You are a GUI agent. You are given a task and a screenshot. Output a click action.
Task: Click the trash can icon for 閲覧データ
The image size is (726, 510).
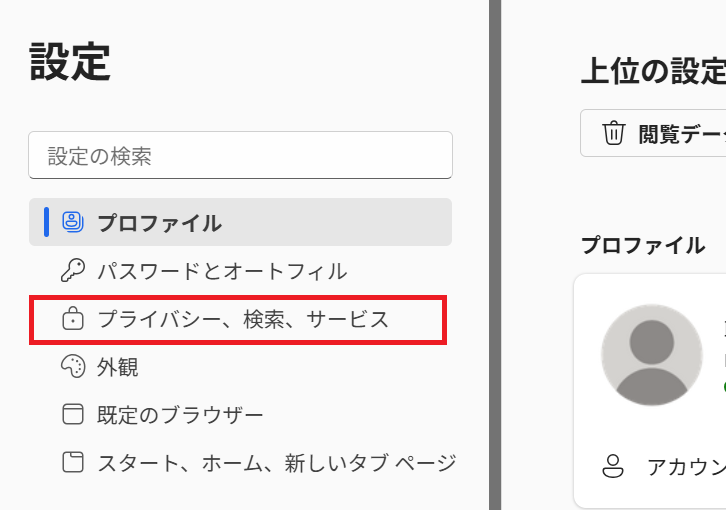click(613, 133)
